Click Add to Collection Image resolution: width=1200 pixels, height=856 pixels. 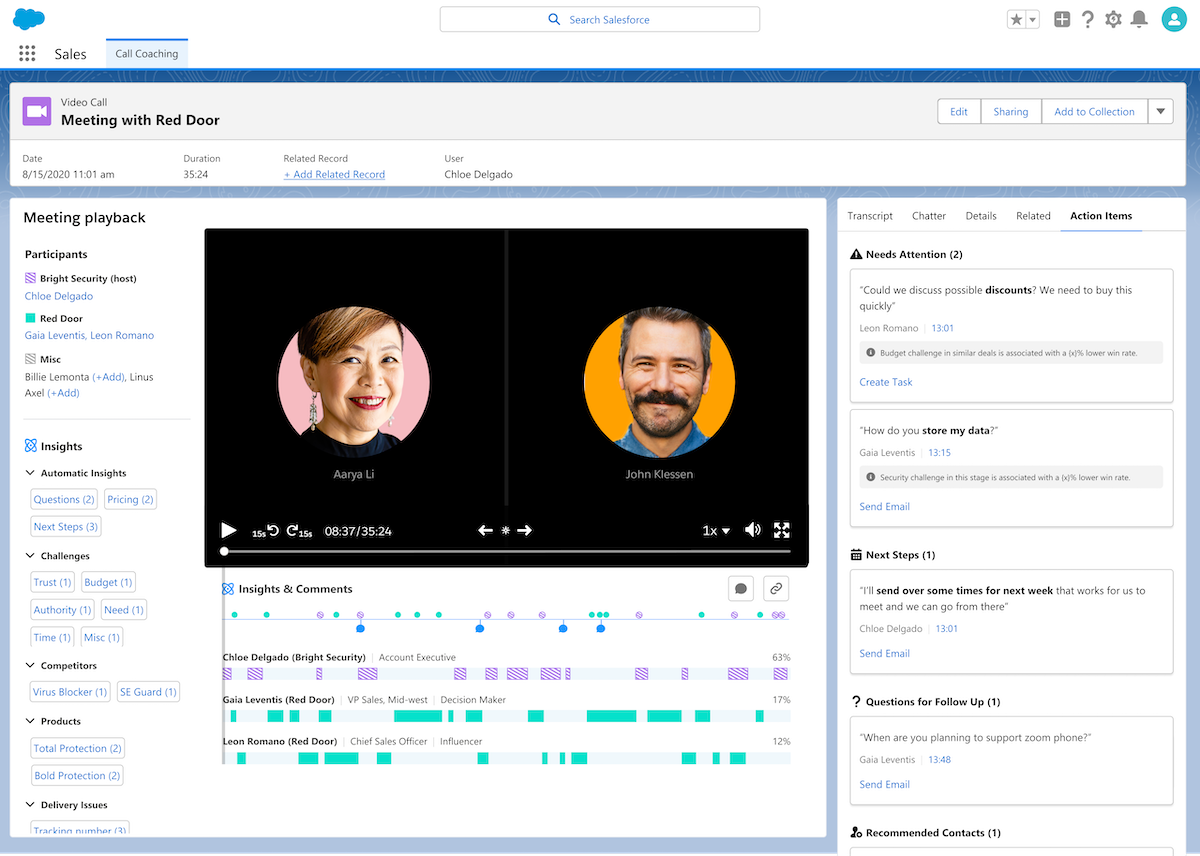coord(1094,111)
